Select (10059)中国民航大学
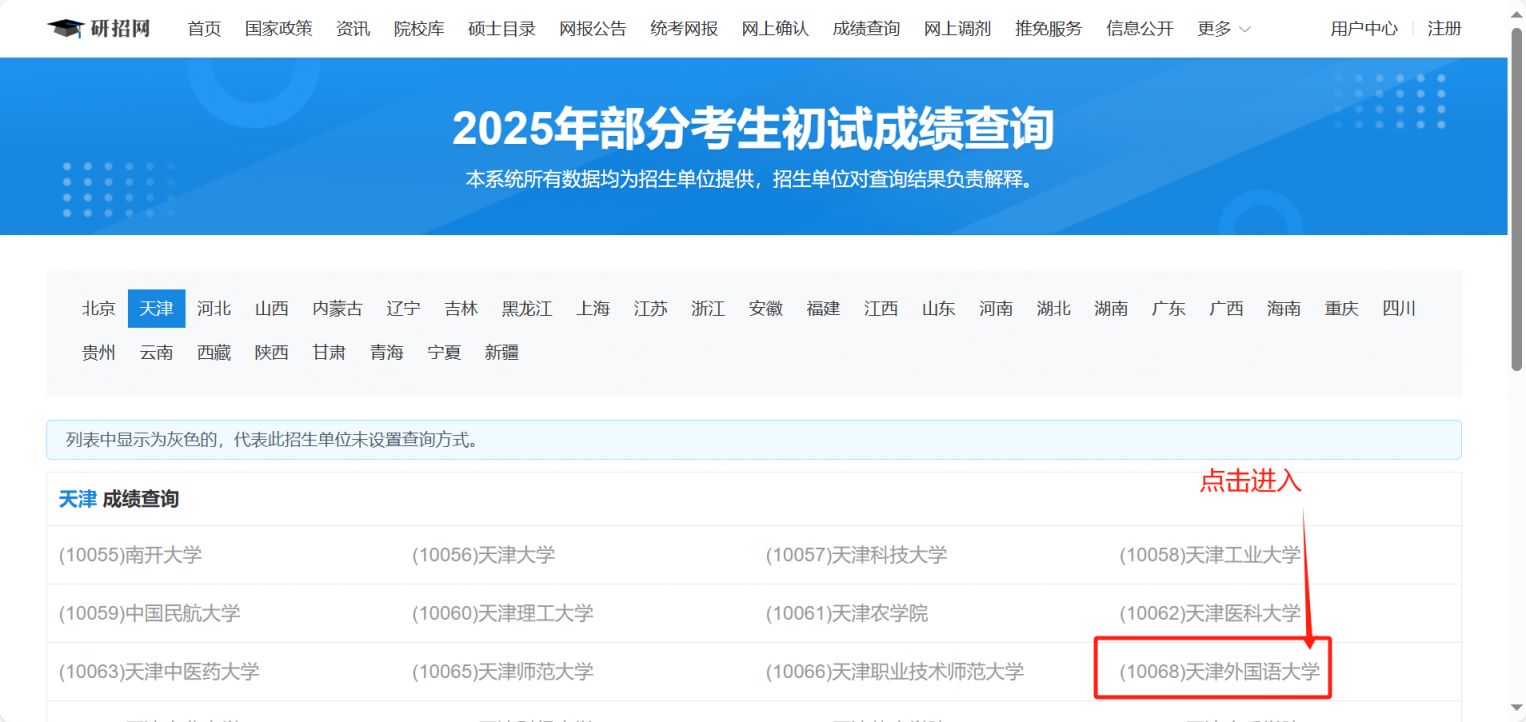1526x722 pixels. pyautogui.click(x=149, y=613)
